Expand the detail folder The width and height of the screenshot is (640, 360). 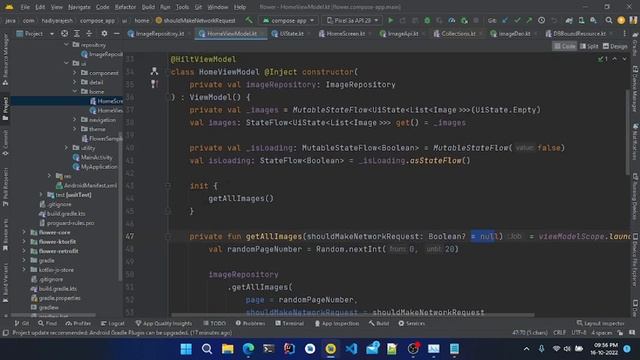(75, 82)
